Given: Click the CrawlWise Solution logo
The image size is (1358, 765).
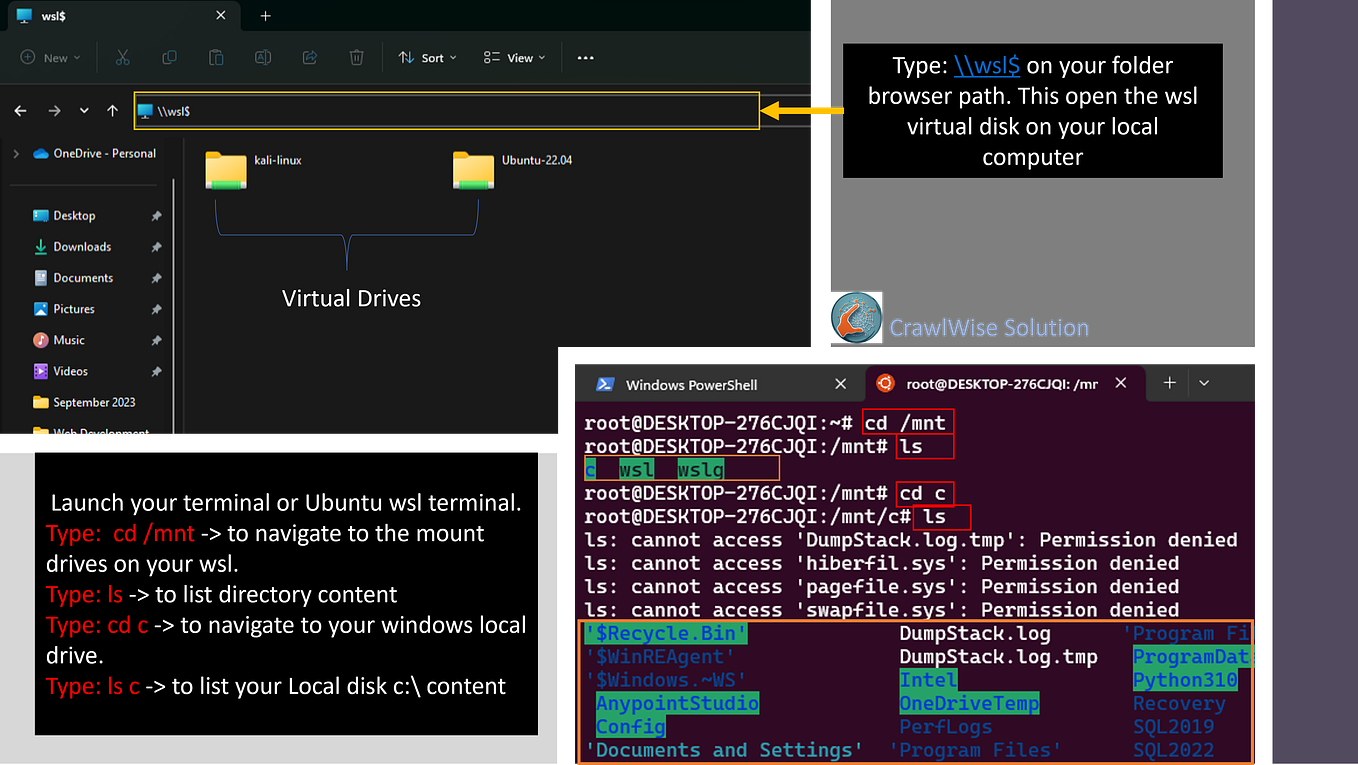Looking at the screenshot, I should [854, 317].
